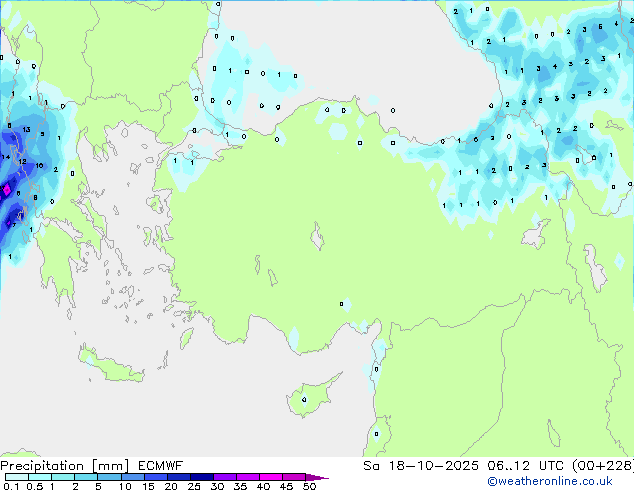The image size is (634, 490).
Task: Choose the 25–30 mm navy legend swatch
Action: pos(201,477)
